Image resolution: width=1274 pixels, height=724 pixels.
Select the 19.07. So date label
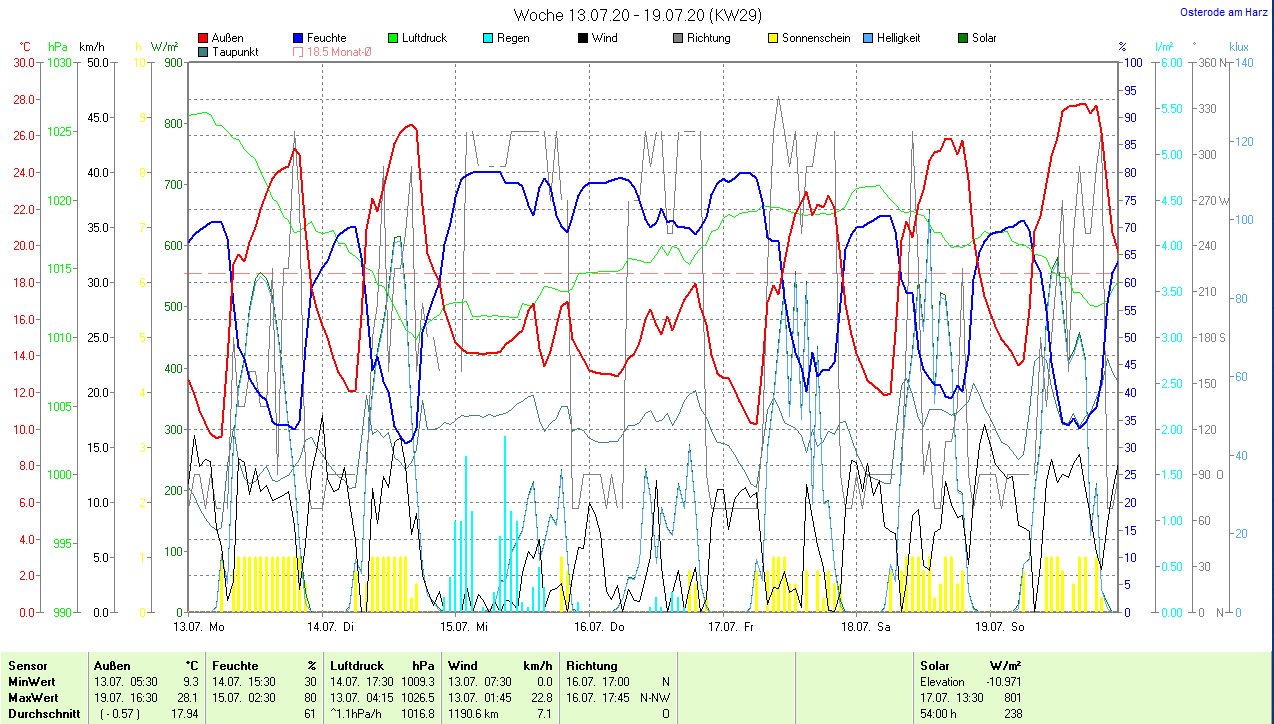click(x=997, y=627)
